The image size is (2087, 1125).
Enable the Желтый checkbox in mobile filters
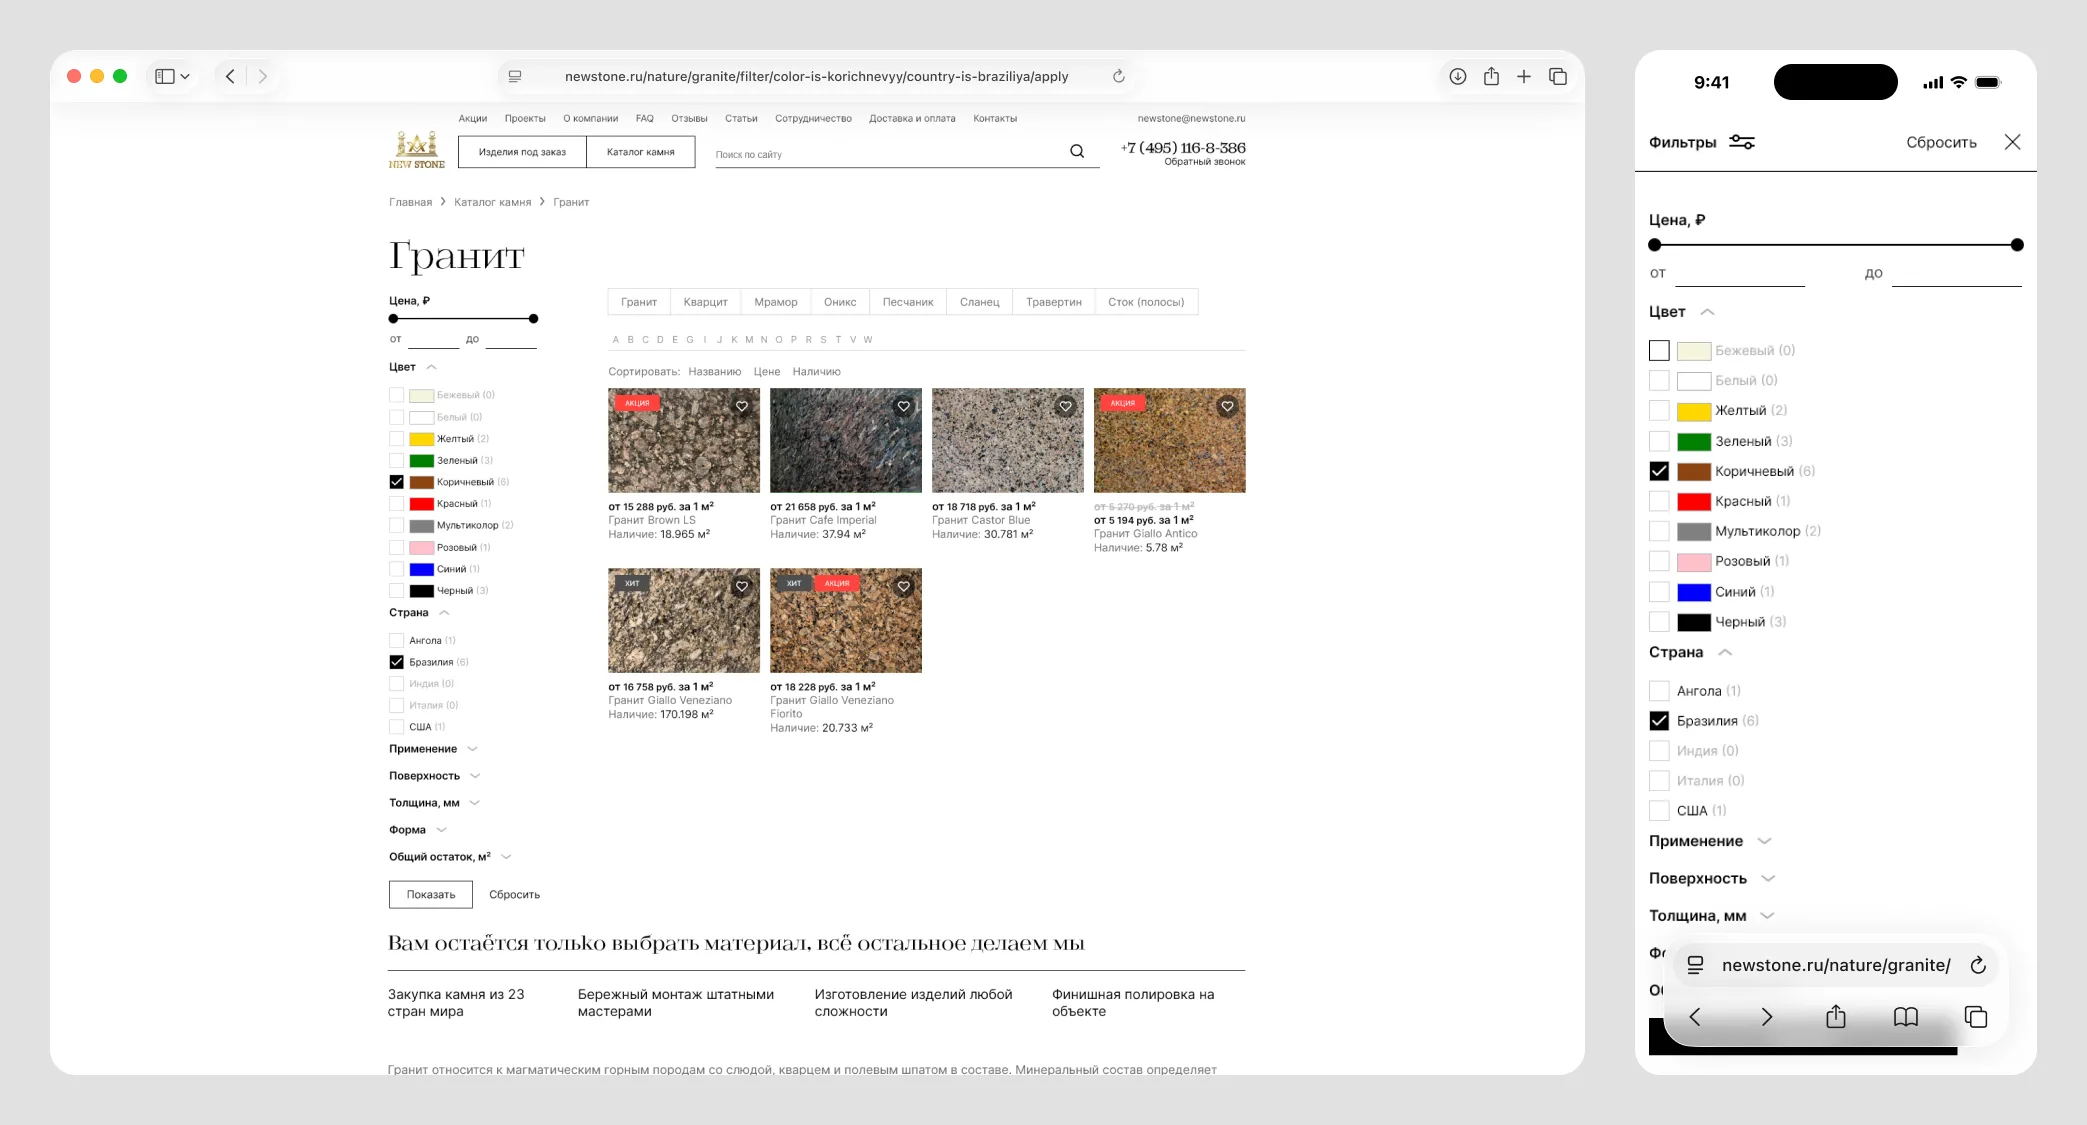1659,411
